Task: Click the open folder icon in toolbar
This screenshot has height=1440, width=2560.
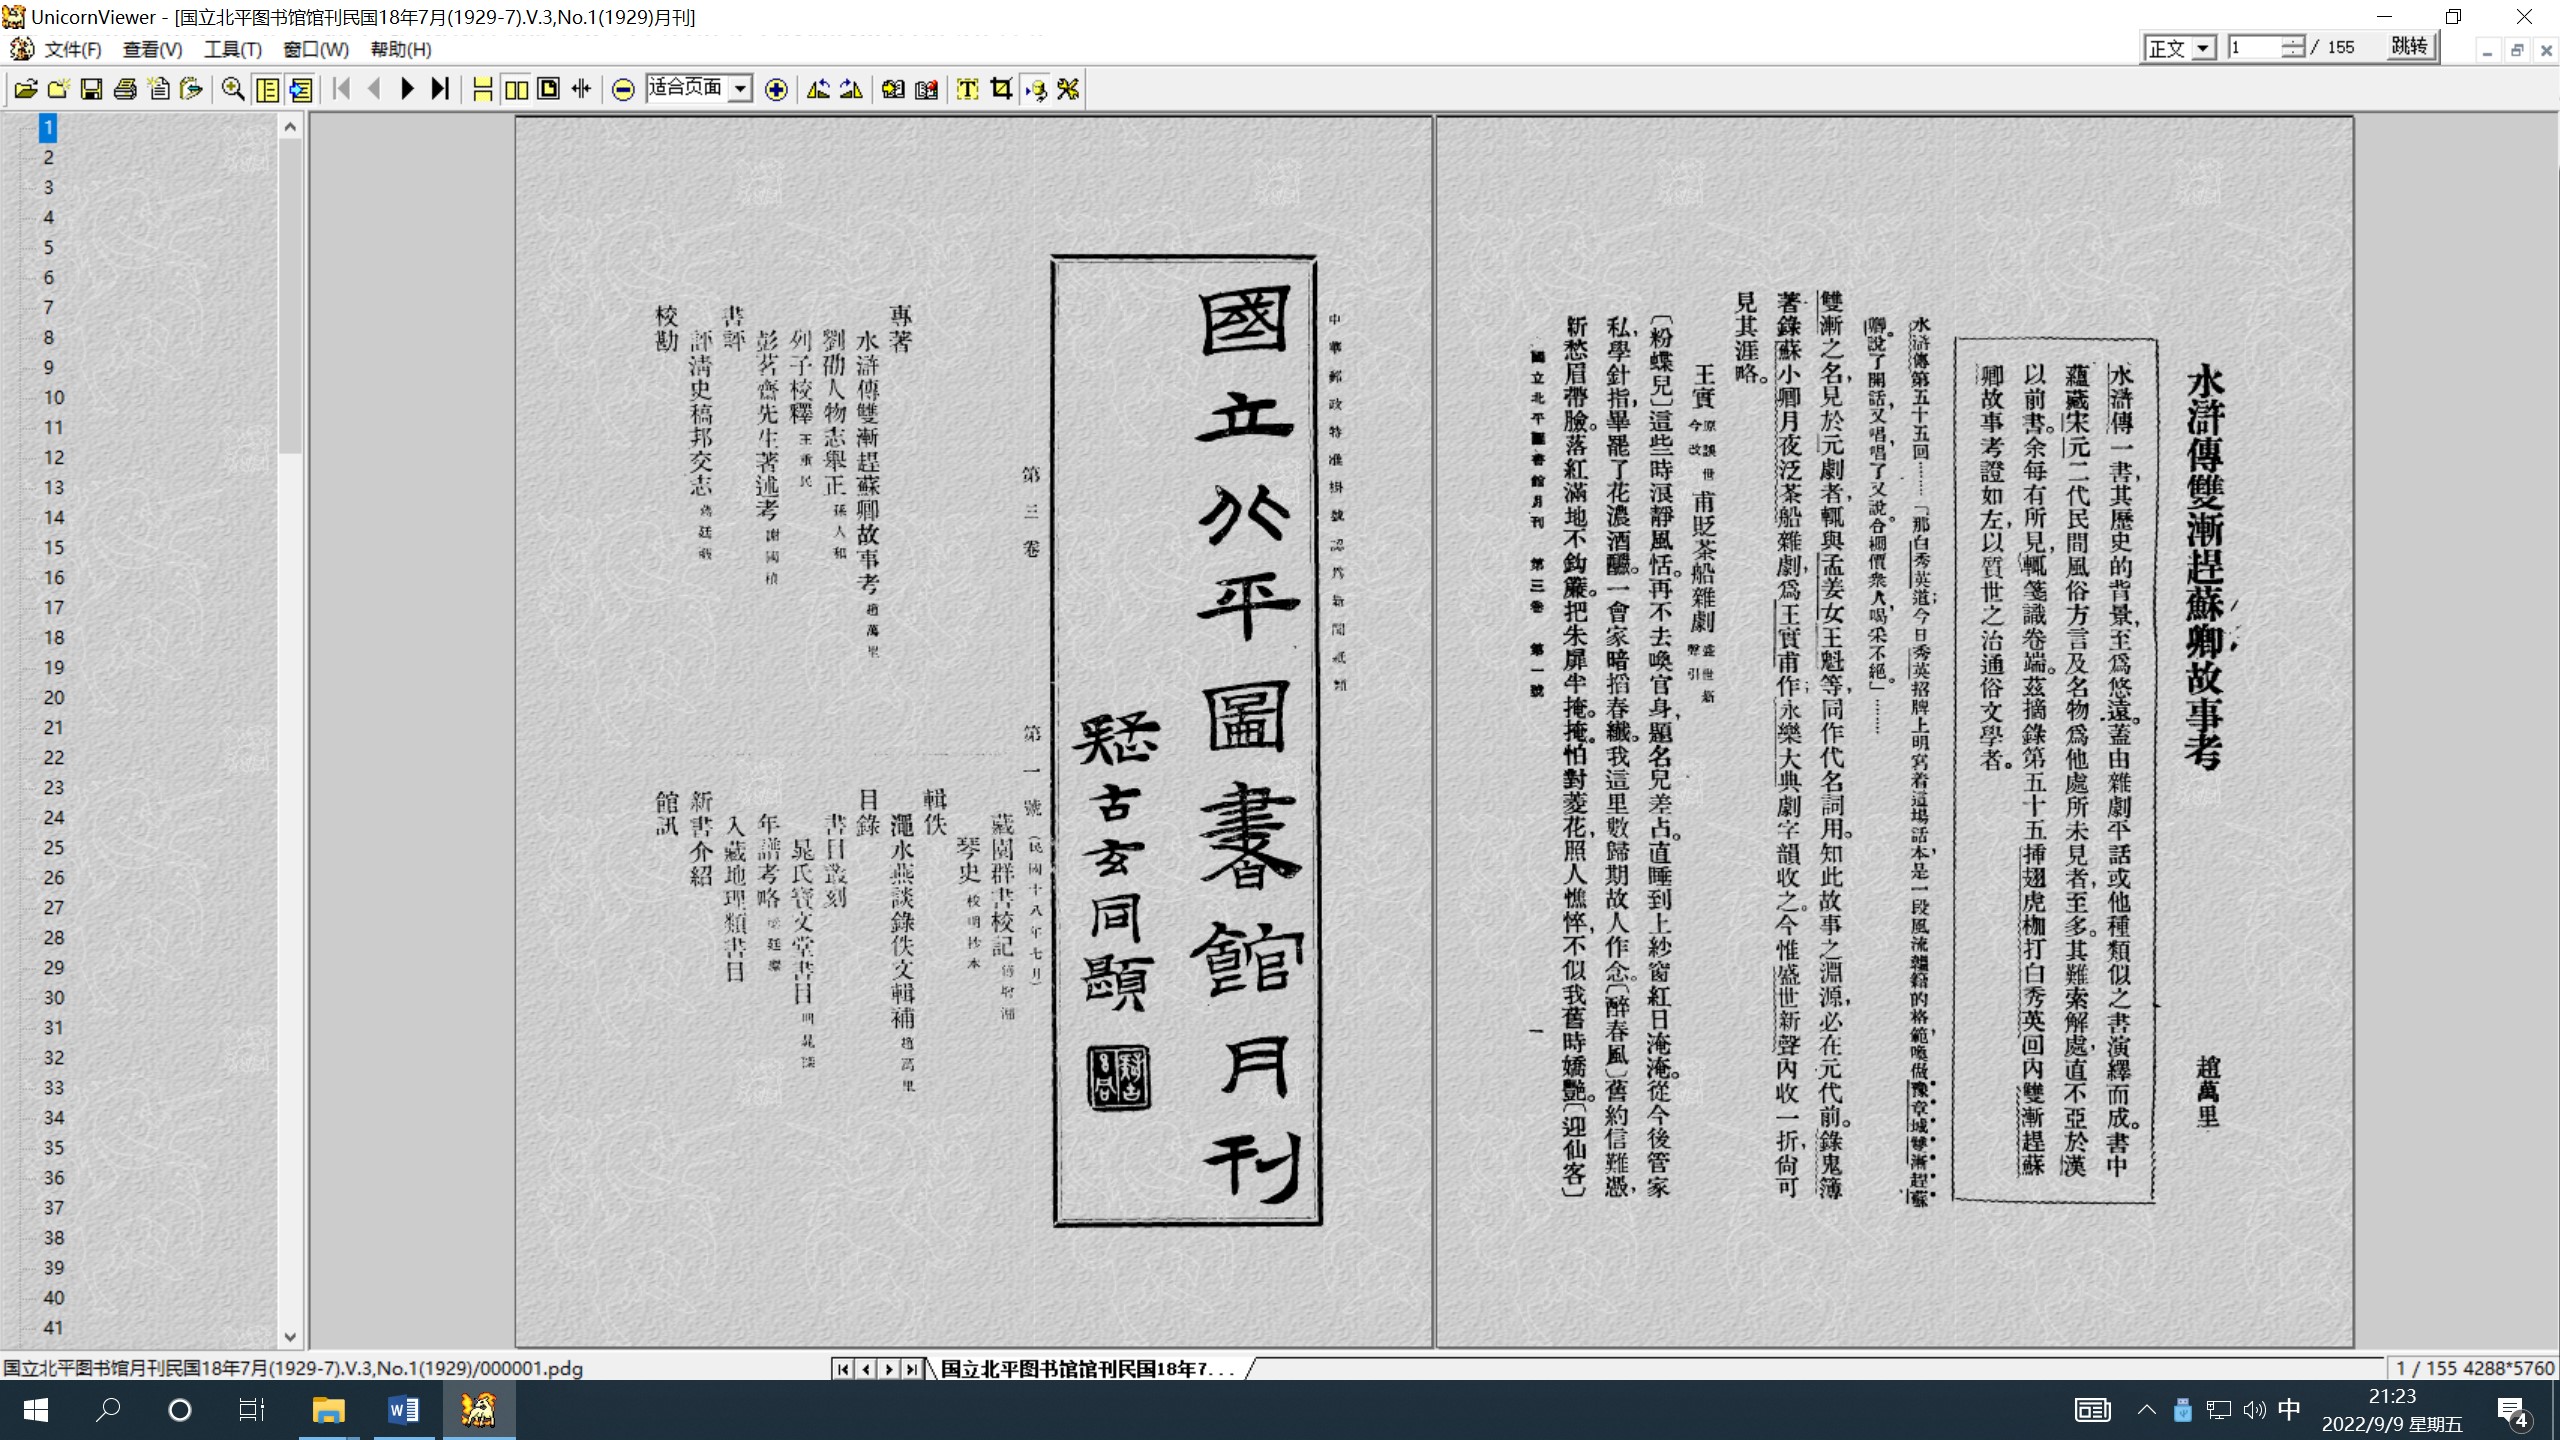Action: click(x=26, y=89)
